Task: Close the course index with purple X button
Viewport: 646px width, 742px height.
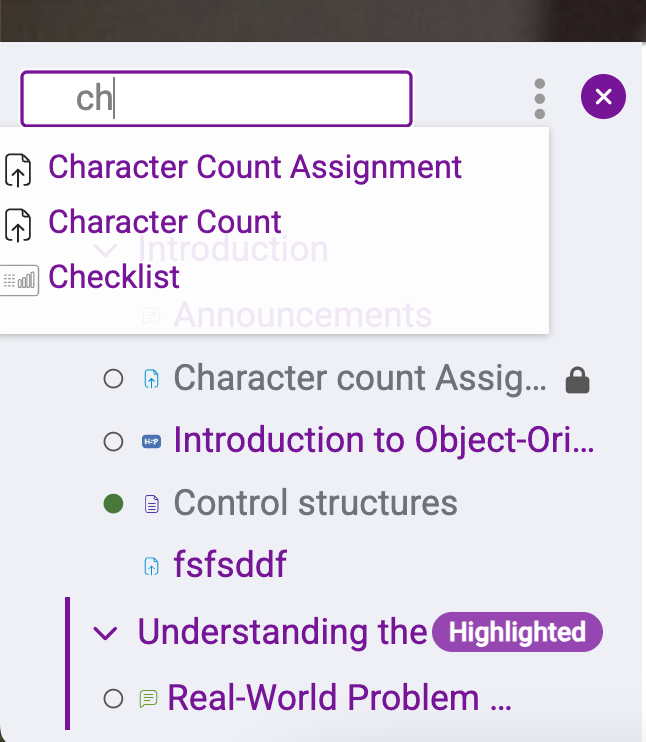Action: (603, 97)
